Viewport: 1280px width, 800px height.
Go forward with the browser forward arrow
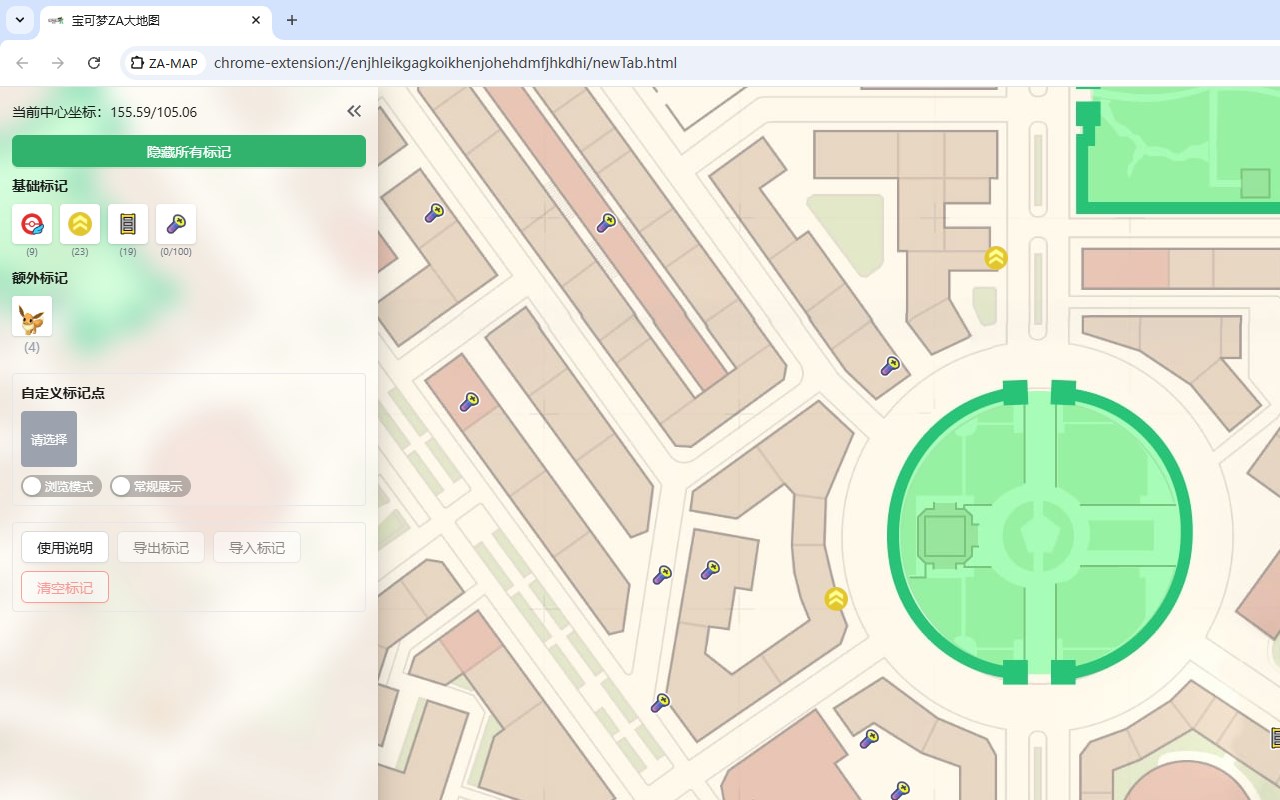(x=58, y=63)
